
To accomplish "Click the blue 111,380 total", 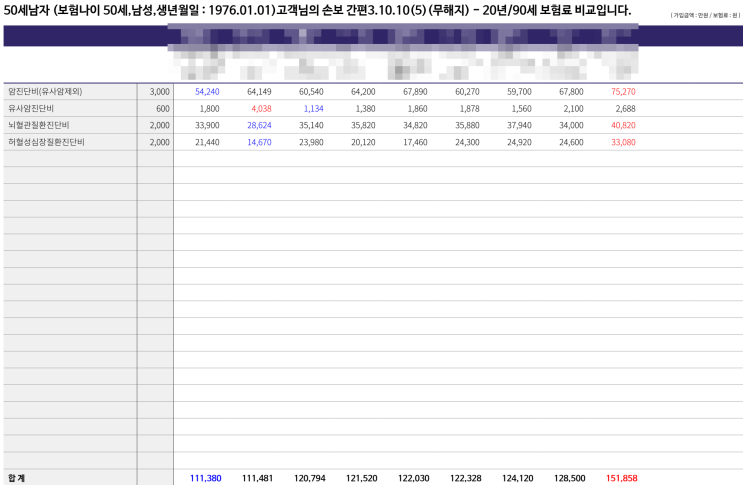I will (x=206, y=478).
